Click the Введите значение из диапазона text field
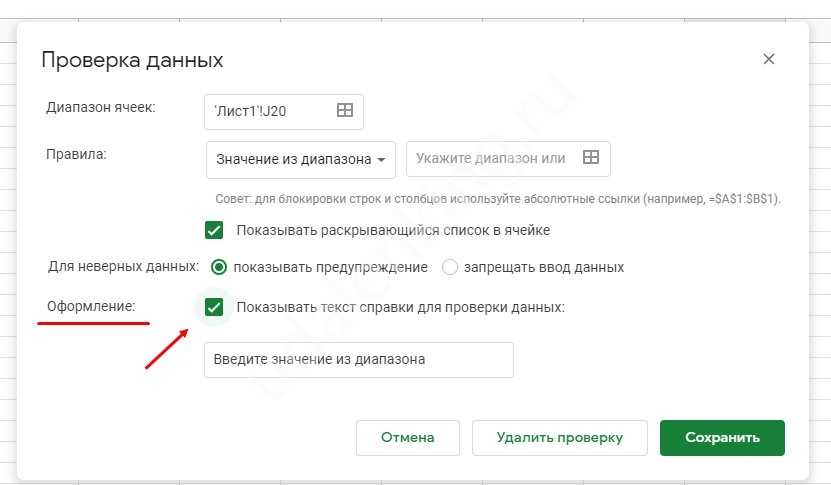Screen dimensions: 831x485 coord(358,360)
